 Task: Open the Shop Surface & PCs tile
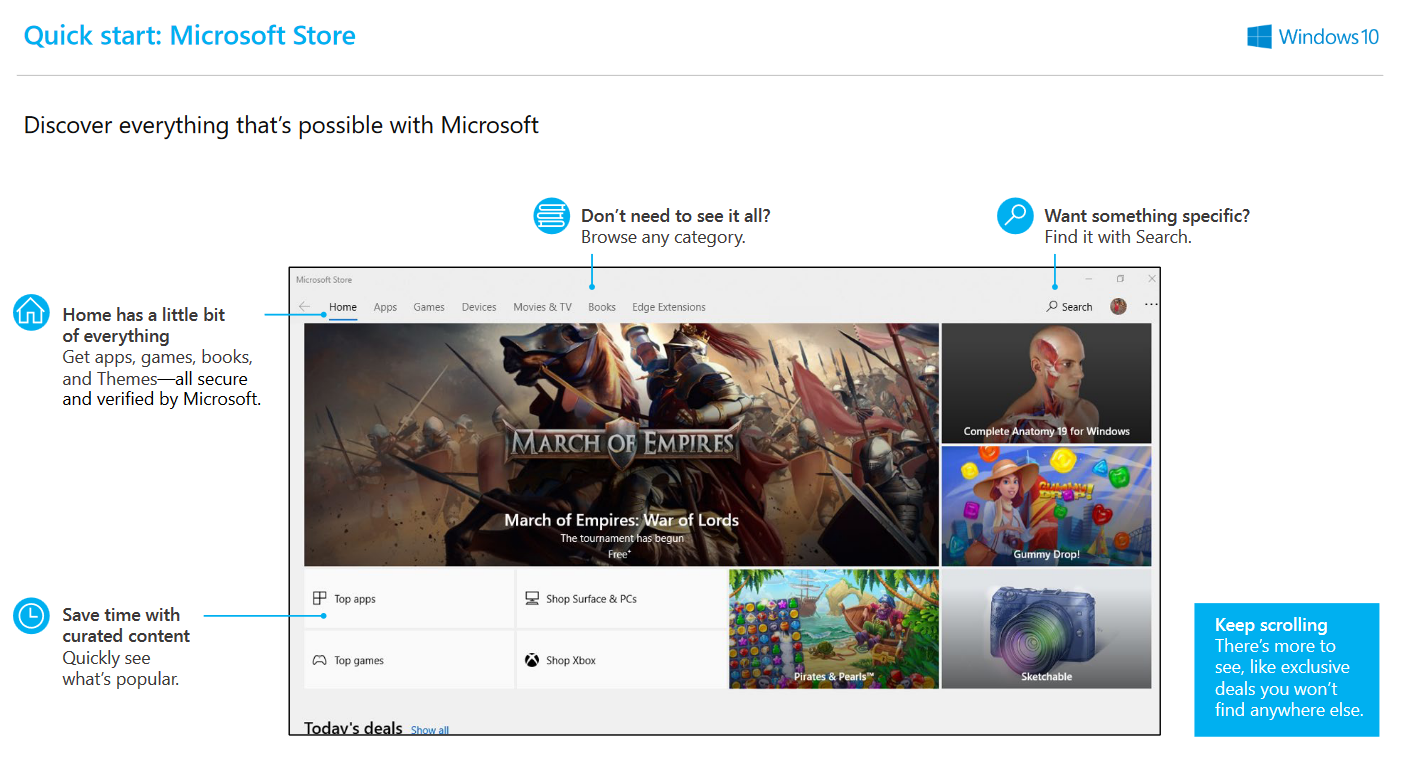coord(621,599)
